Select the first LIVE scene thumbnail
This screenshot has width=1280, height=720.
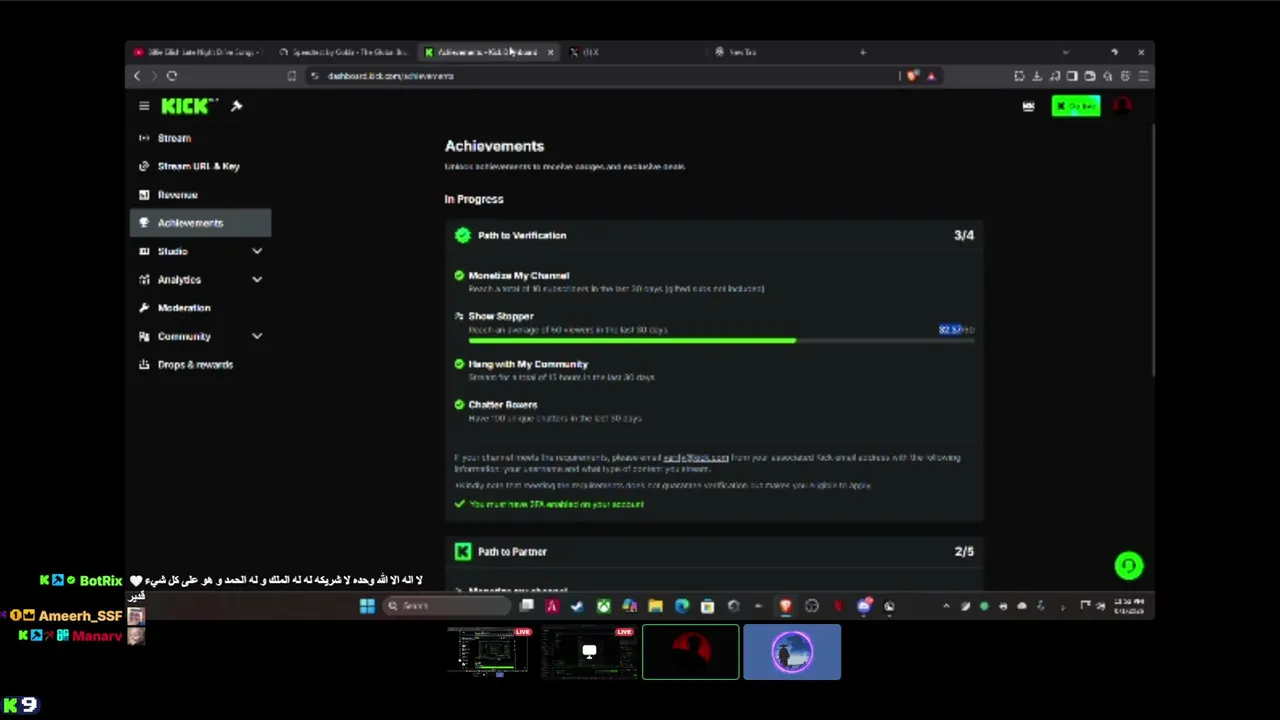point(489,652)
